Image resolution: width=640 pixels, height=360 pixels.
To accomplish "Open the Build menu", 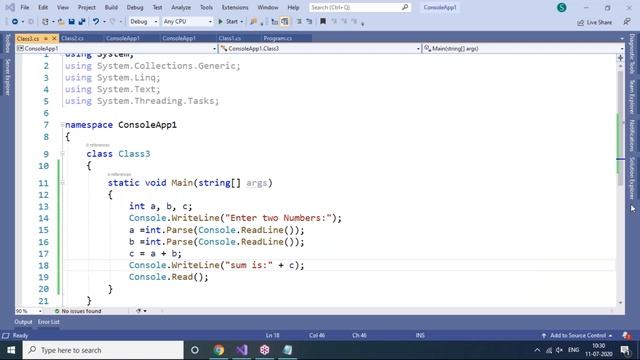I will [111, 7].
